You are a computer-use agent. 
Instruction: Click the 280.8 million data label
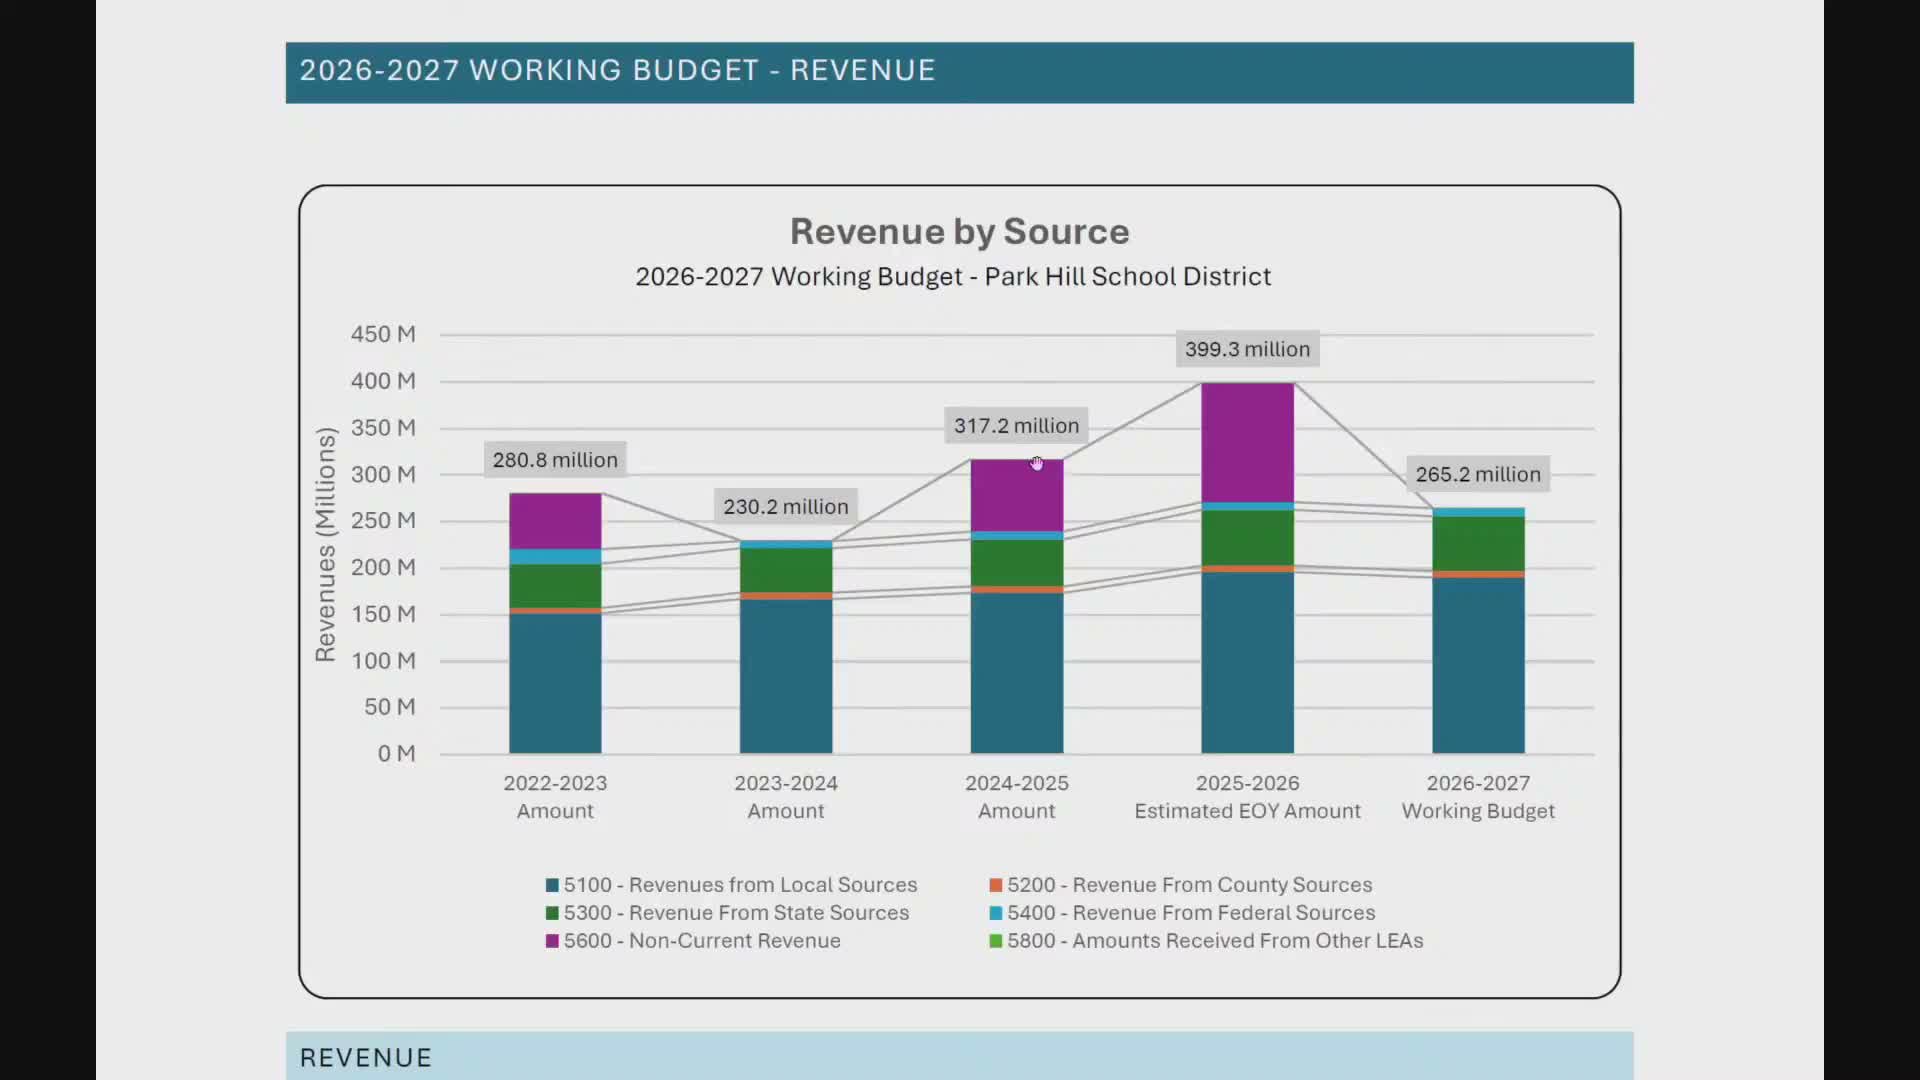click(555, 460)
